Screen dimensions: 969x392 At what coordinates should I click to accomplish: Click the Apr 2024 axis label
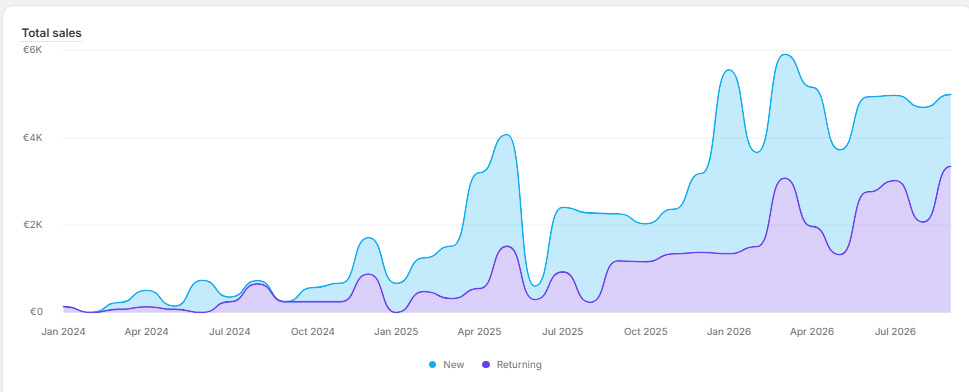click(146, 332)
